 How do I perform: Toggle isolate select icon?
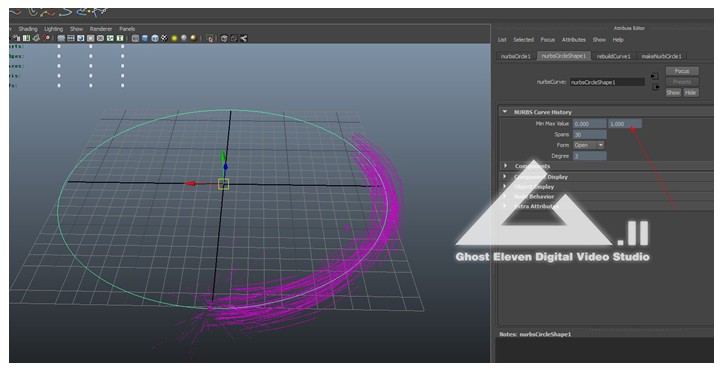point(209,38)
